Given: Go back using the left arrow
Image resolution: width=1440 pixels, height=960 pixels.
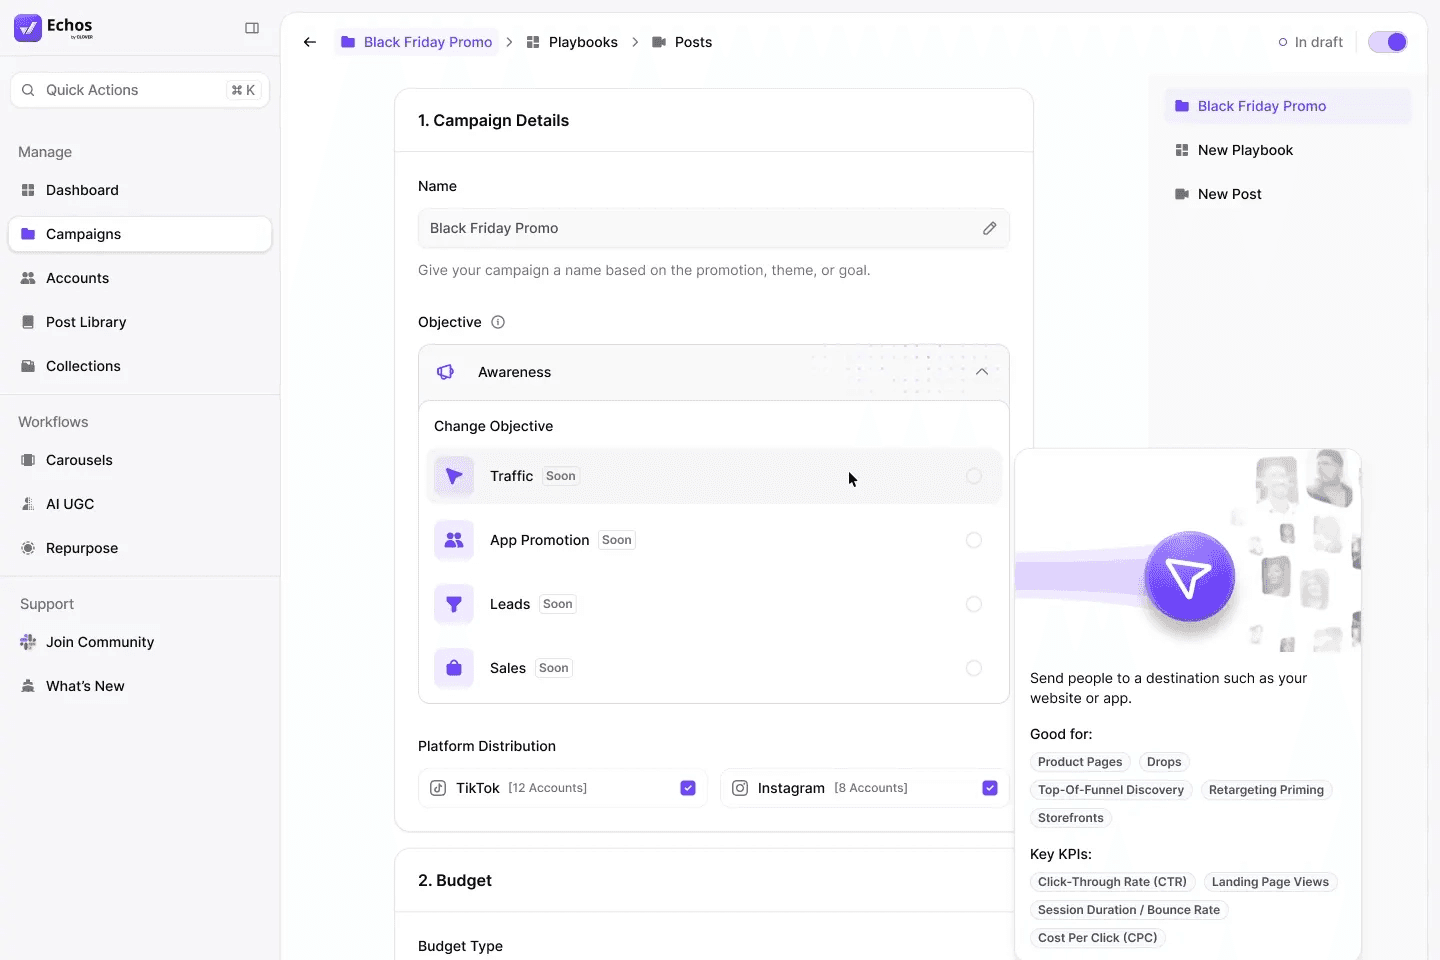Looking at the screenshot, I should tap(310, 42).
